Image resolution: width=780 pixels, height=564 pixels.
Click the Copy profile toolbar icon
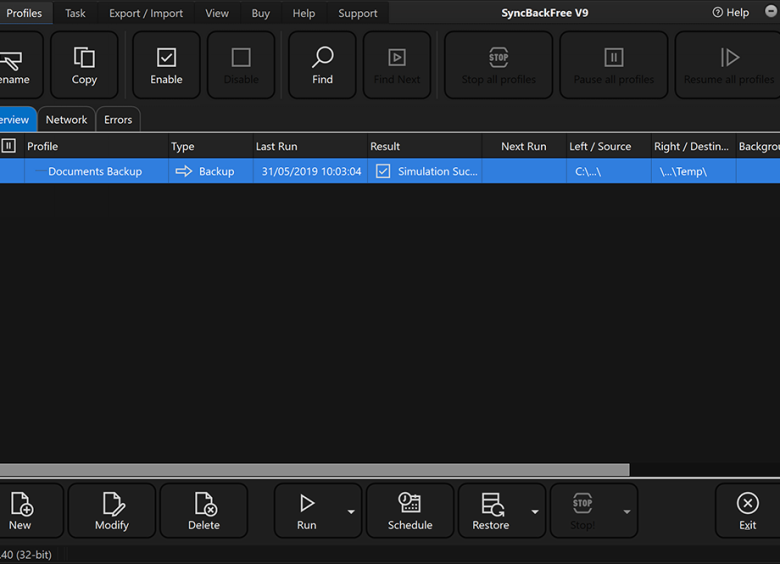[x=84, y=58]
